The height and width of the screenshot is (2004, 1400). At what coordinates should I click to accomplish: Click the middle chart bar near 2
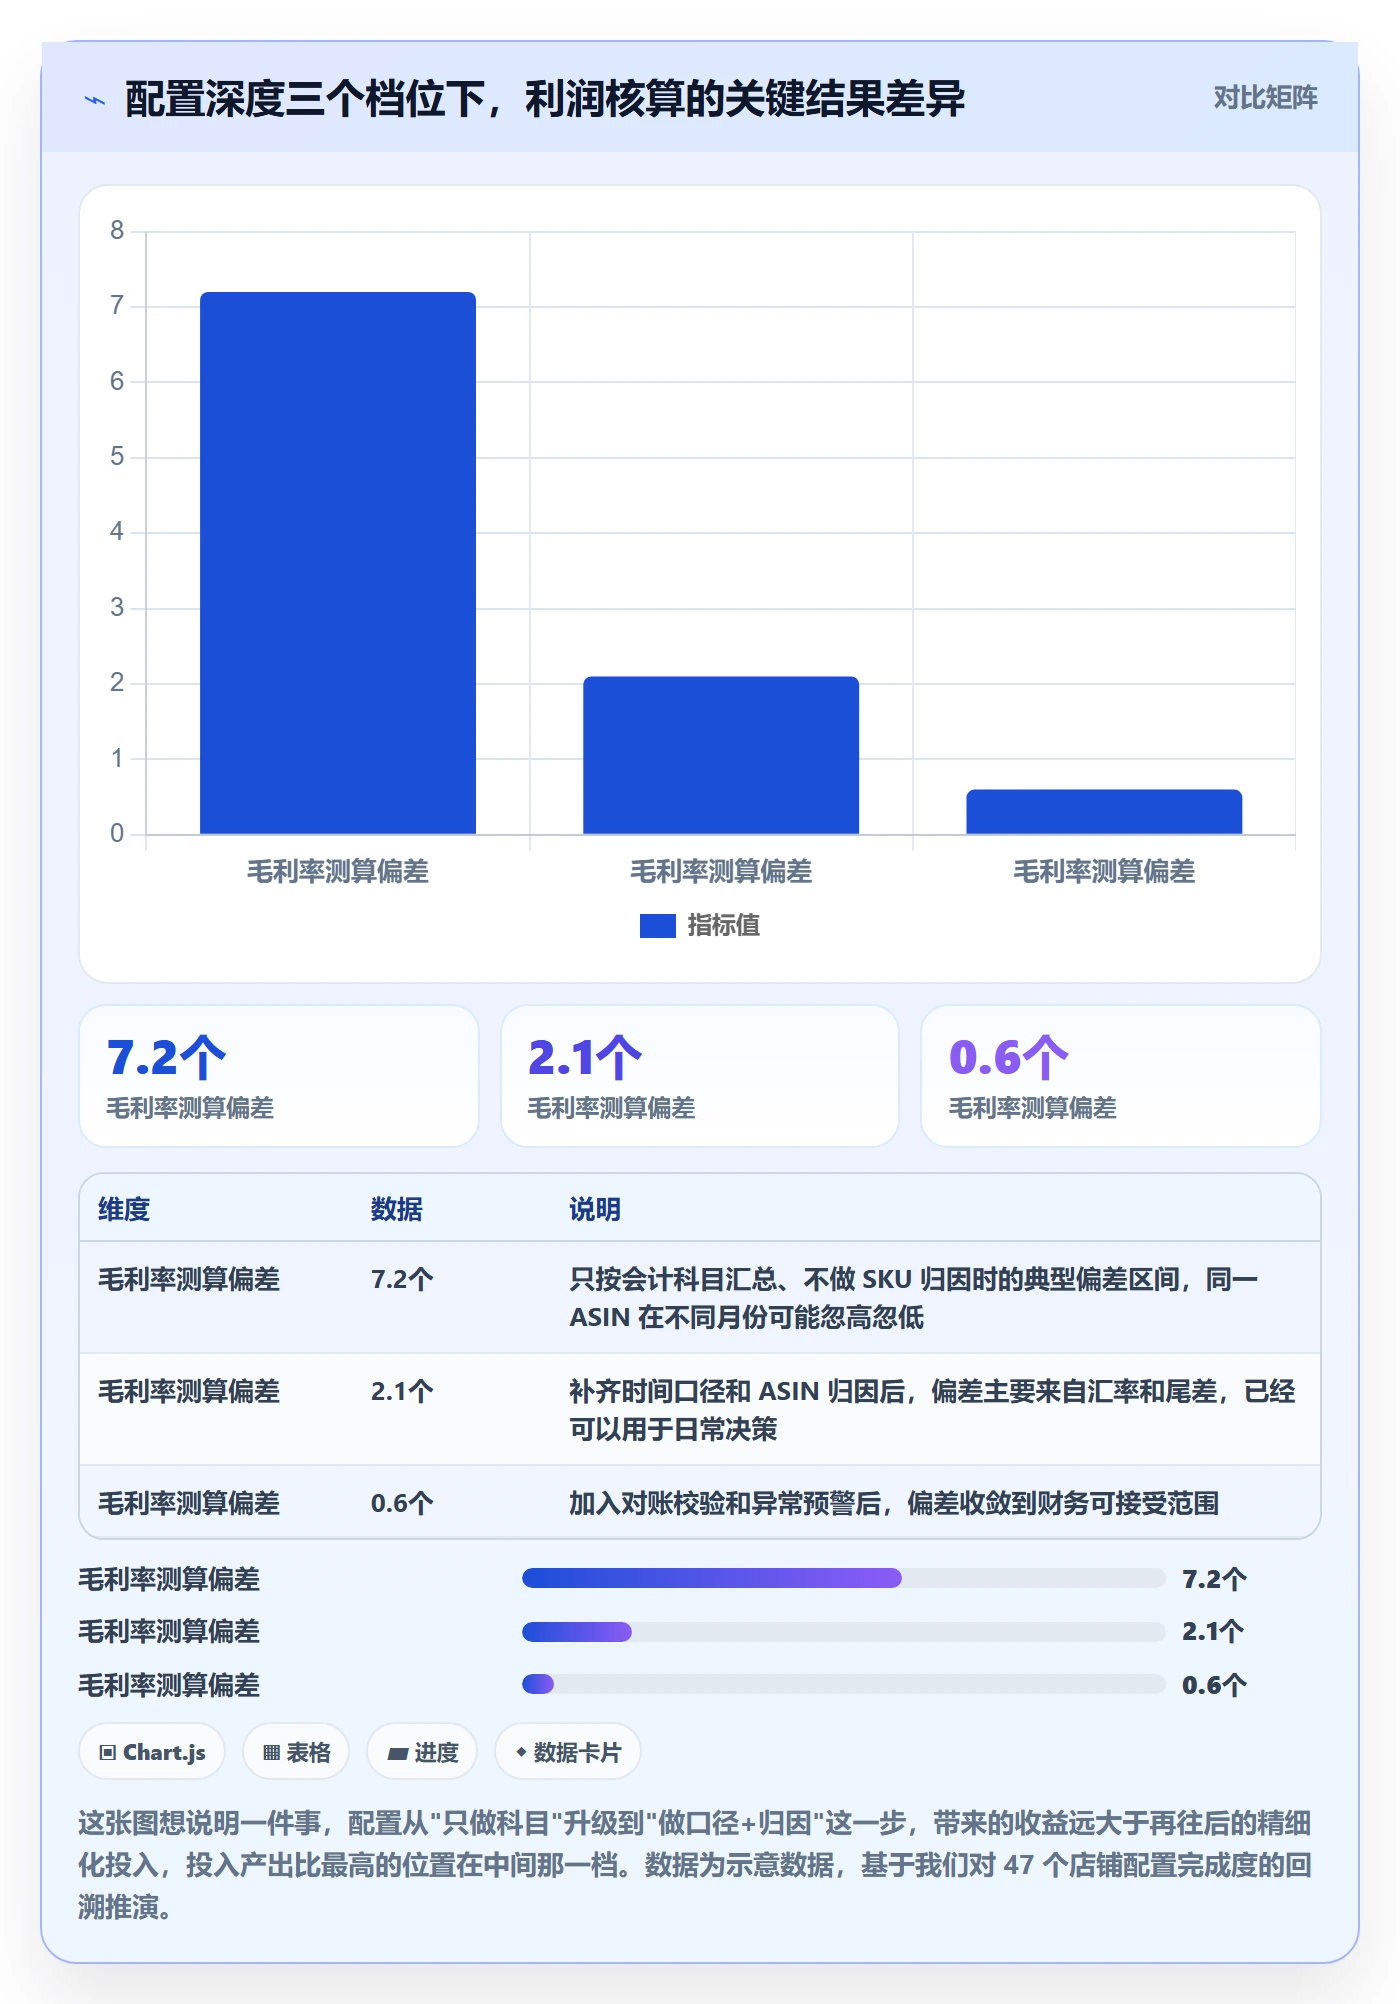click(721, 755)
